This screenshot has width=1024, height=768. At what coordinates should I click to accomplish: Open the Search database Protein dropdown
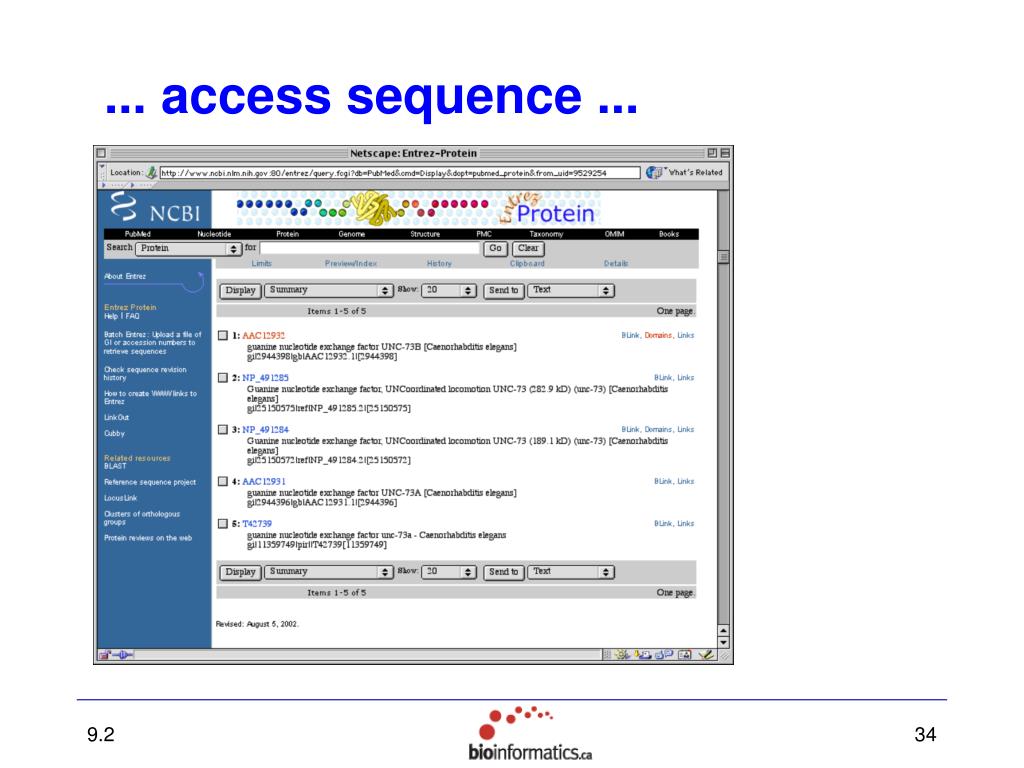pos(189,249)
